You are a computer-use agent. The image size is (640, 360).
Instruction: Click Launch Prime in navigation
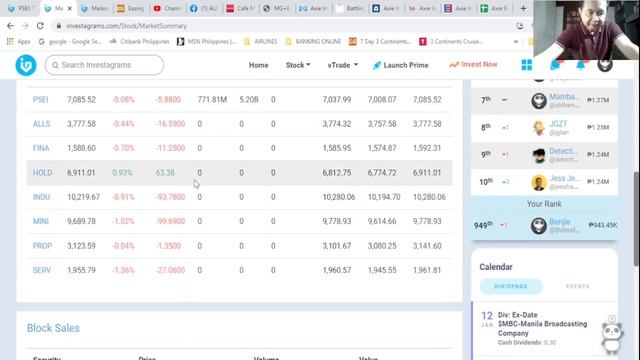coord(401,65)
